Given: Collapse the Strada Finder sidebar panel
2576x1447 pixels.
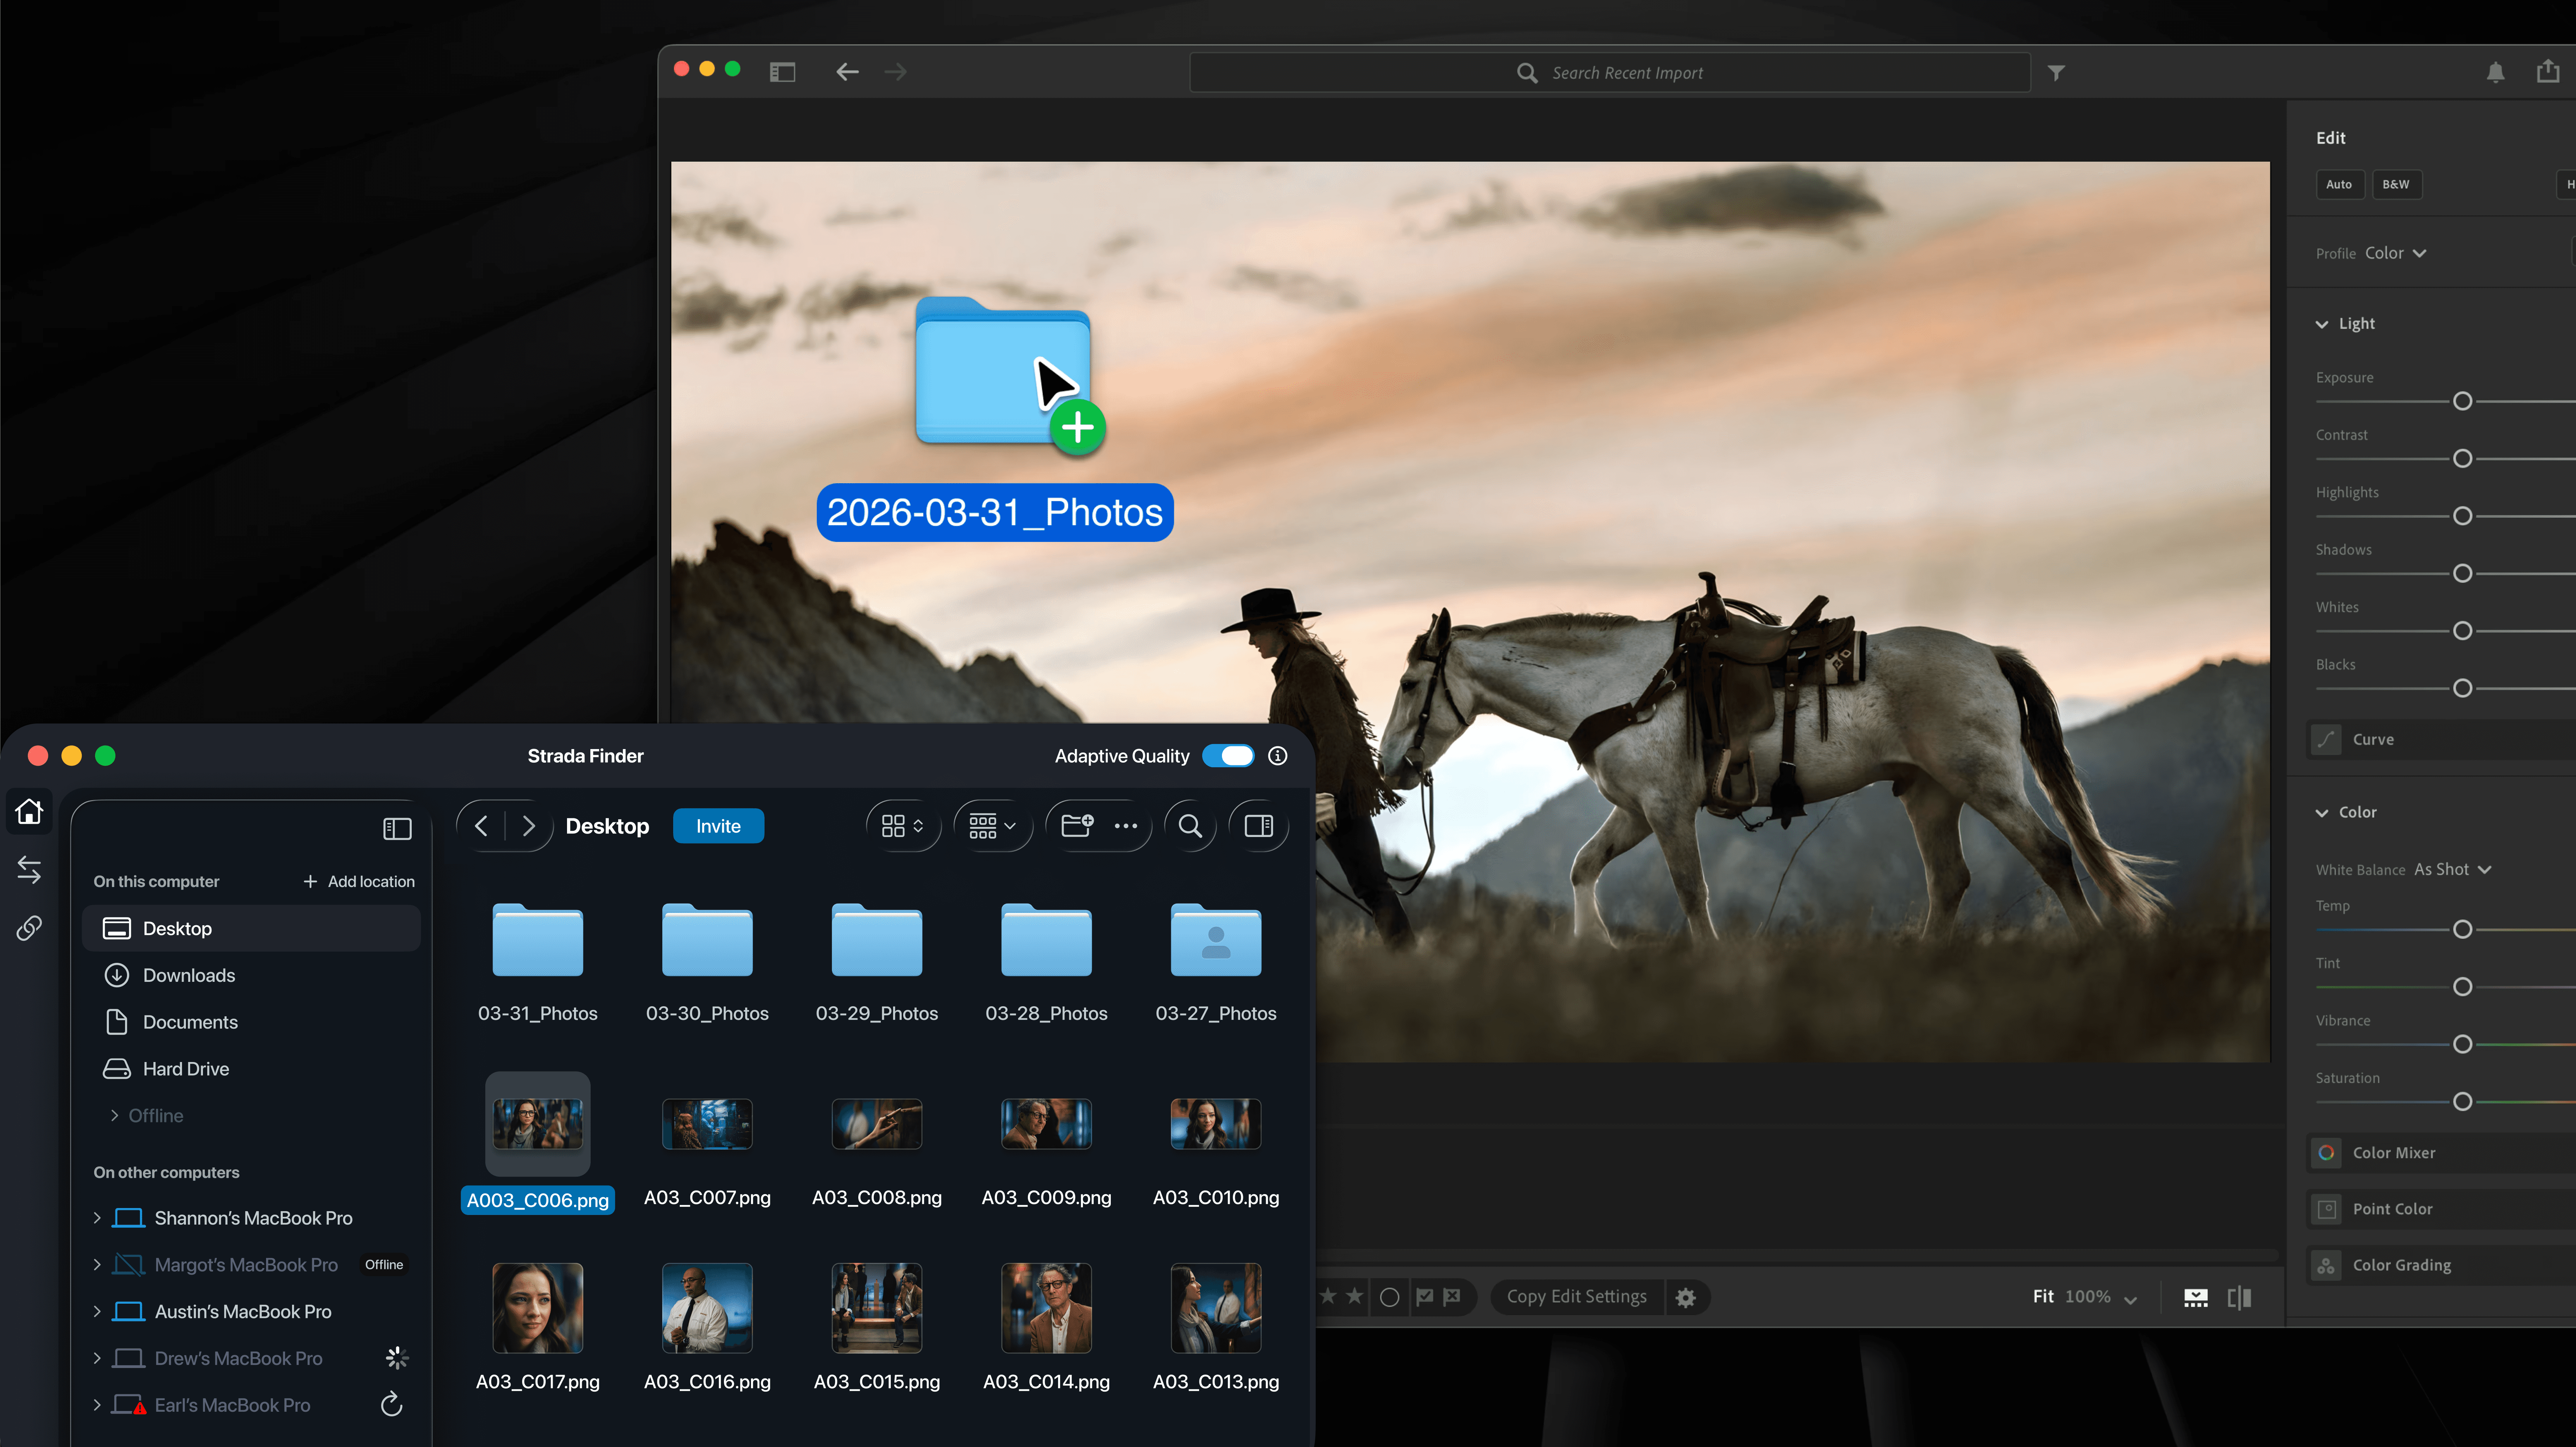Looking at the screenshot, I should coord(397,828).
